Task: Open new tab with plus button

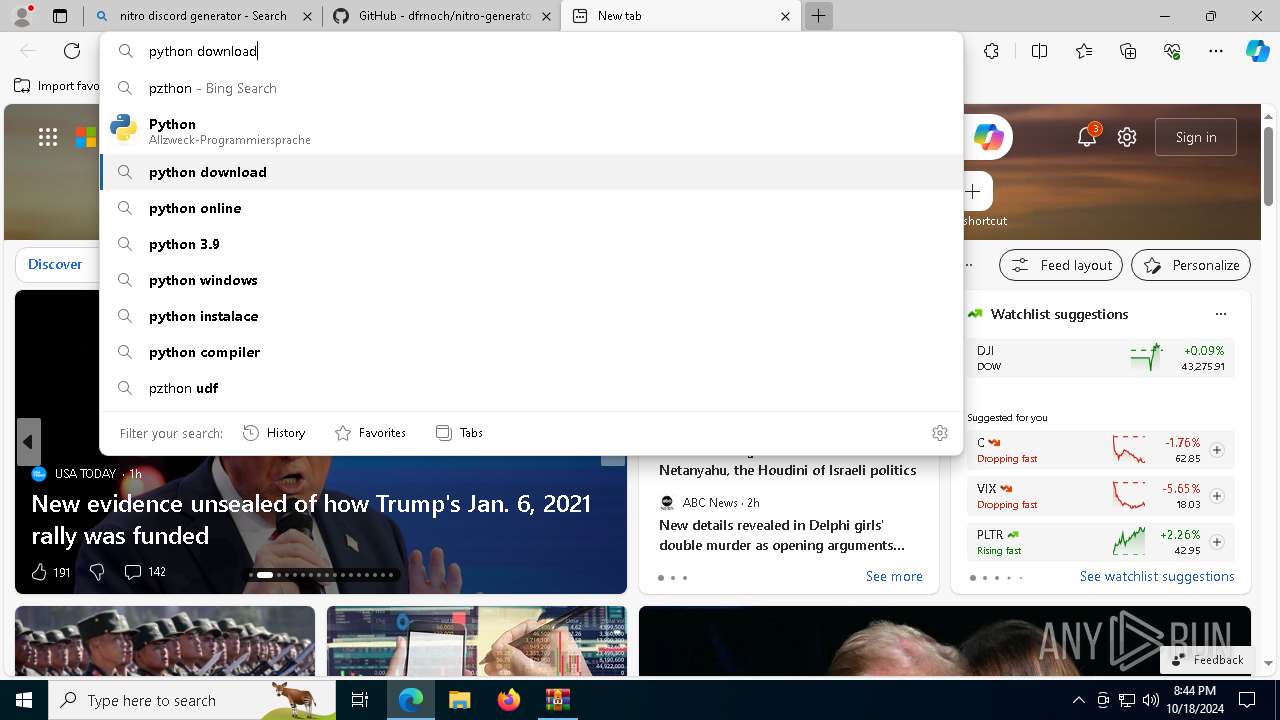Action: coord(818,16)
